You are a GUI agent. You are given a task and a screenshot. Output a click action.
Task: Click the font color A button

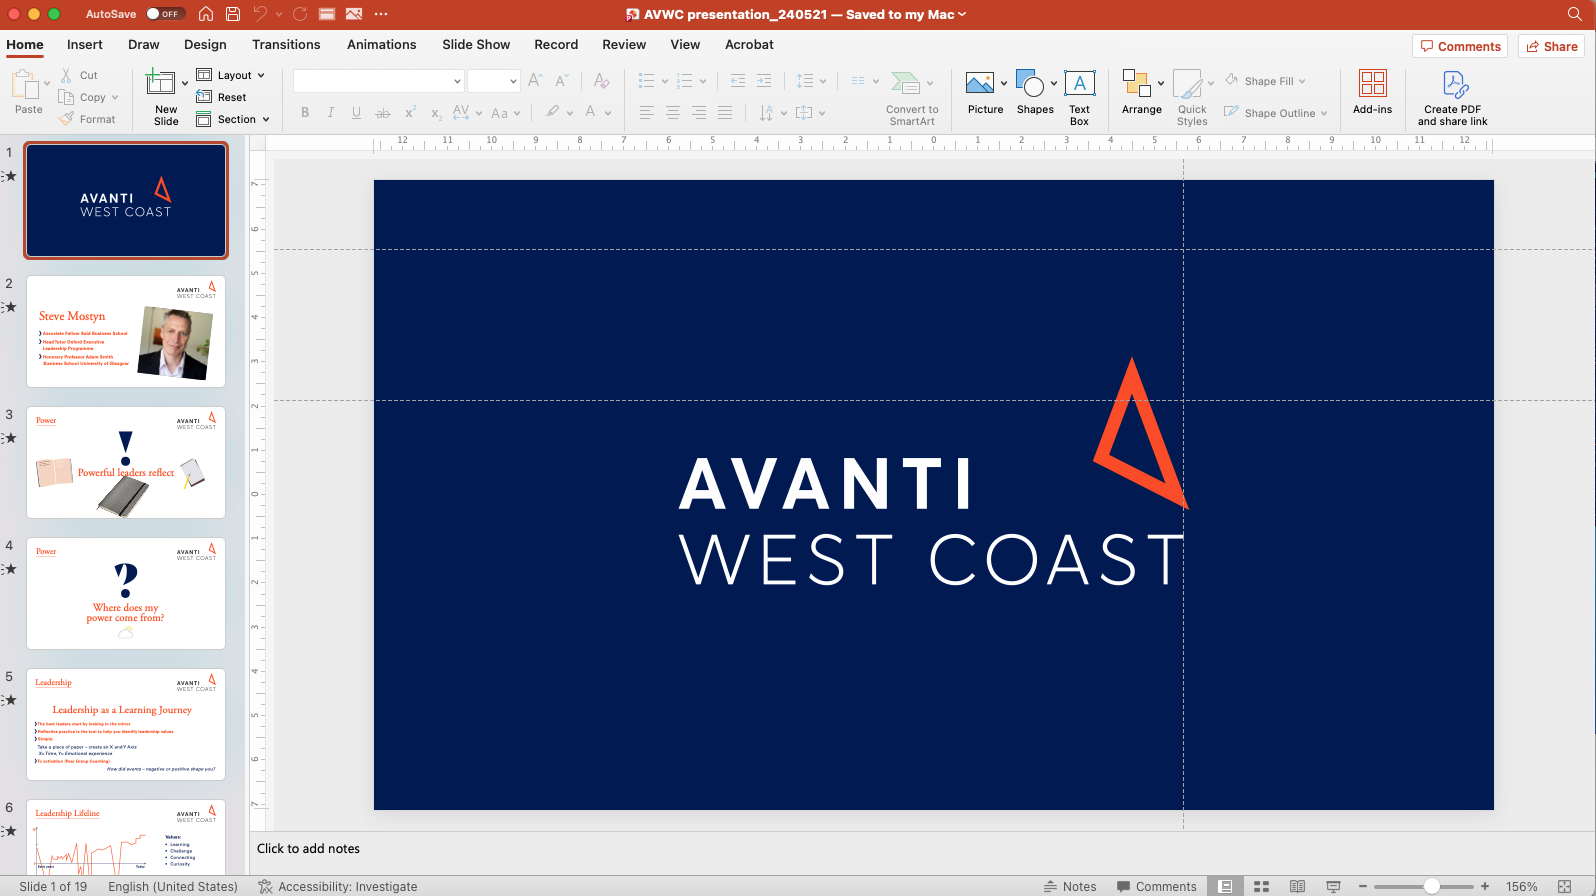tap(591, 113)
